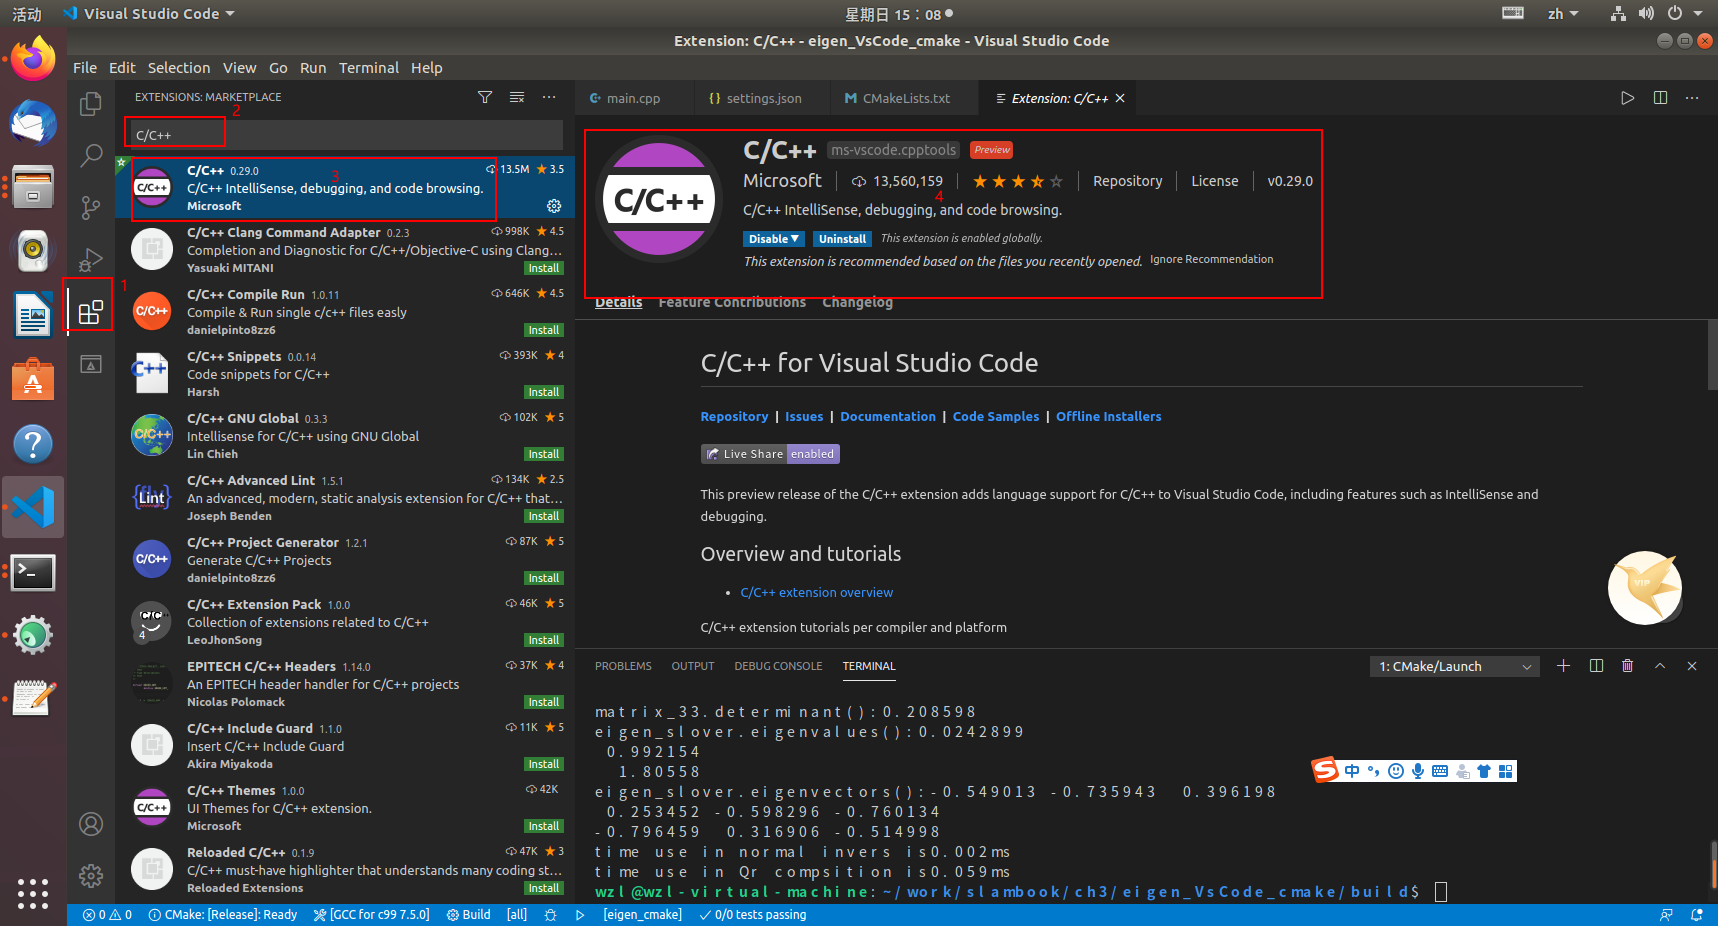Close the Extension: C/C++ tab
This screenshot has width=1718, height=926.
pos(1120,98)
